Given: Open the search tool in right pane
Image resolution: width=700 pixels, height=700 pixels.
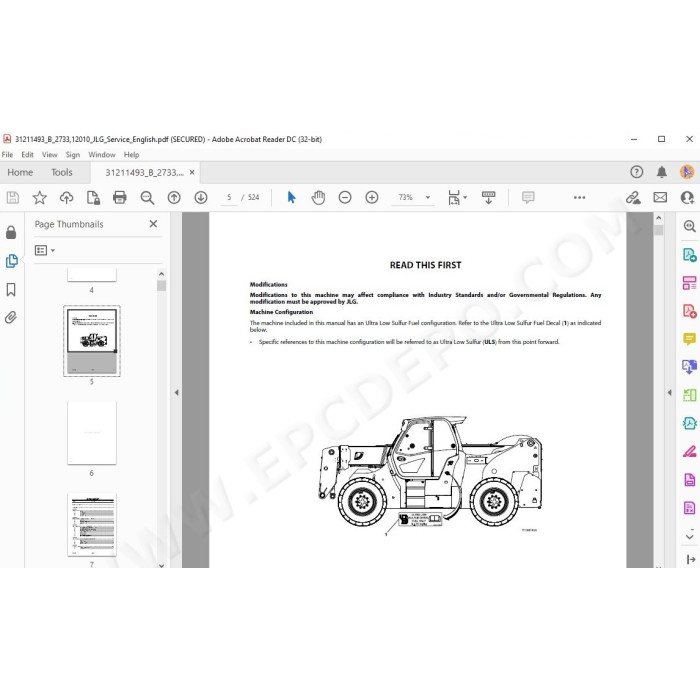Looking at the screenshot, I should 690,226.
